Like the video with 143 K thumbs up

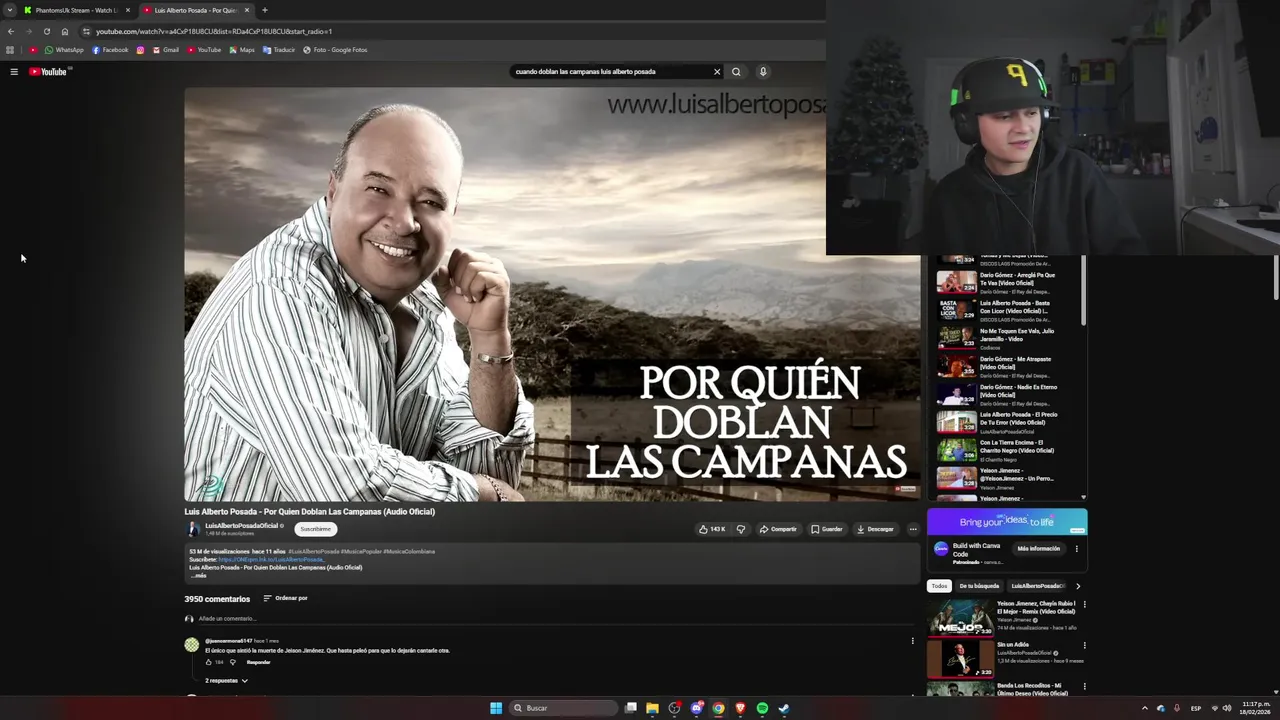point(712,529)
